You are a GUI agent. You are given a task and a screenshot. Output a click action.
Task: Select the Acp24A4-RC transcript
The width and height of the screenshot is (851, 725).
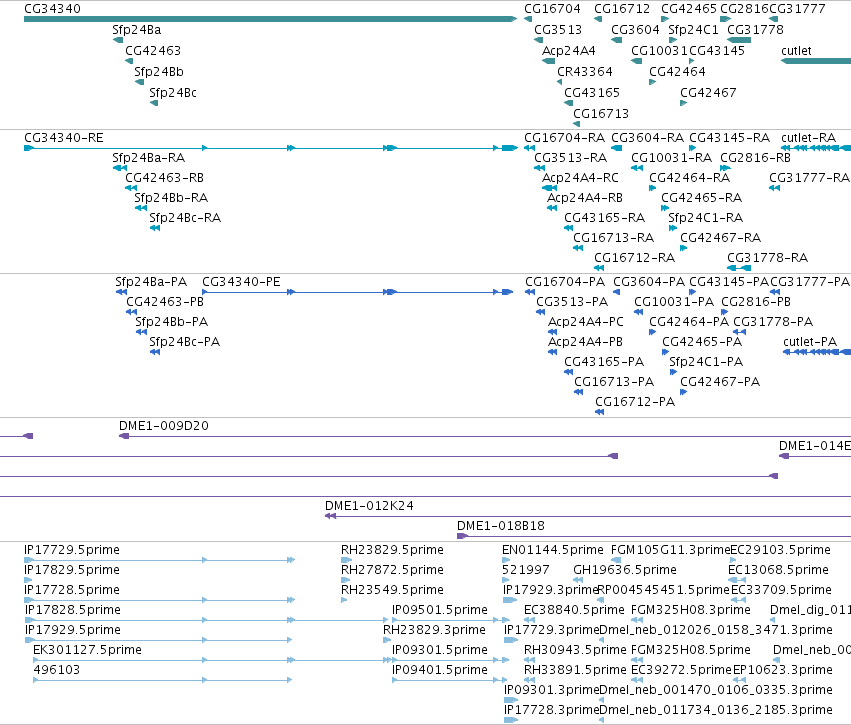click(549, 188)
